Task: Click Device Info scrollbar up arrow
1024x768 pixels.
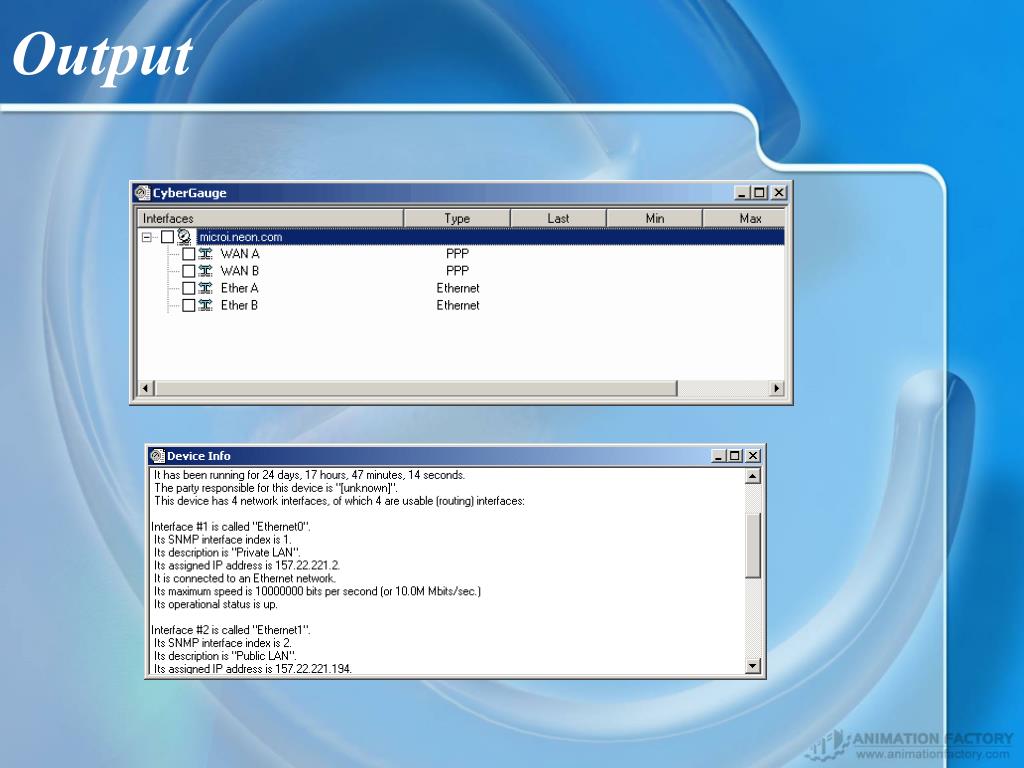Action: (753, 476)
